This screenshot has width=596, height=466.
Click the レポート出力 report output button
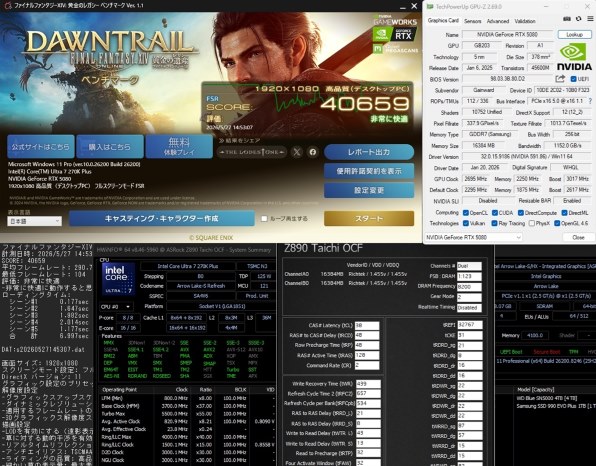369,152
